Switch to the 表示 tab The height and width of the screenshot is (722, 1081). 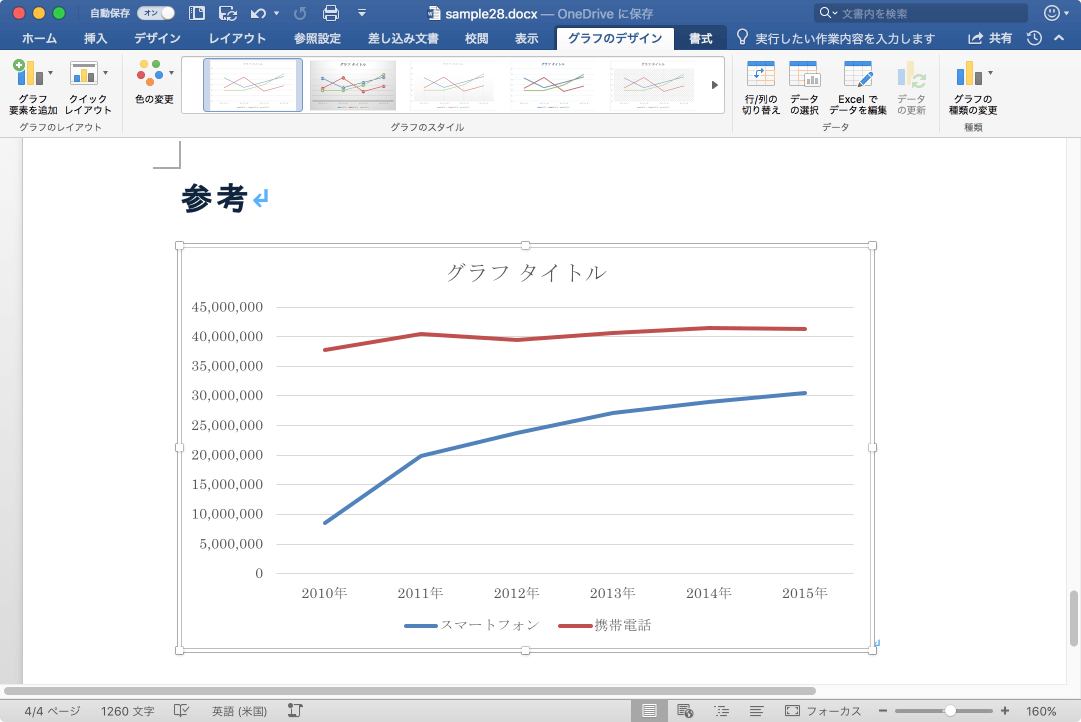(x=527, y=39)
